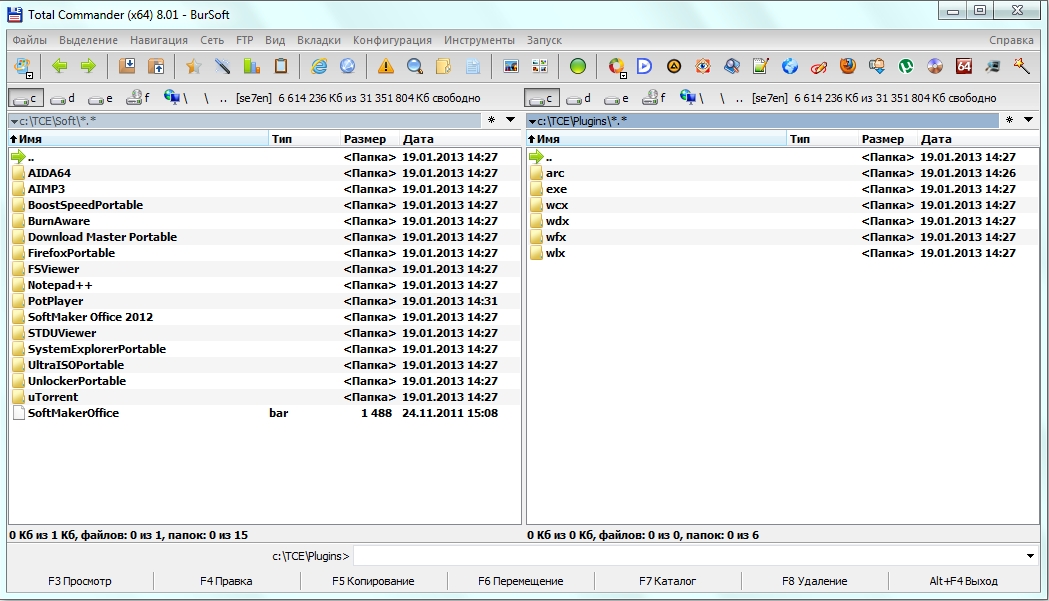The width and height of the screenshot is (1049, 601).
Task: Open the Конфигурация menu
Action: coord(392,40)
